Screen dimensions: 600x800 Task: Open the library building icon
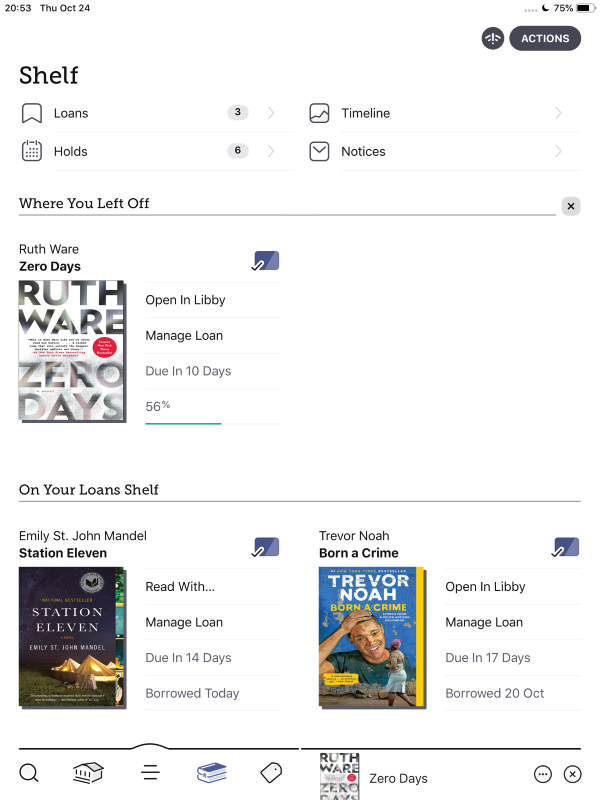pyautogui.click(x=89, y=773)
